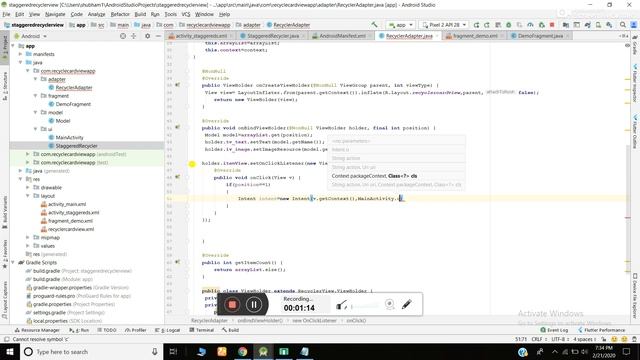Select MainActivity in project tree
This screenshot has height=360, width=640.
tap(69, 137)
